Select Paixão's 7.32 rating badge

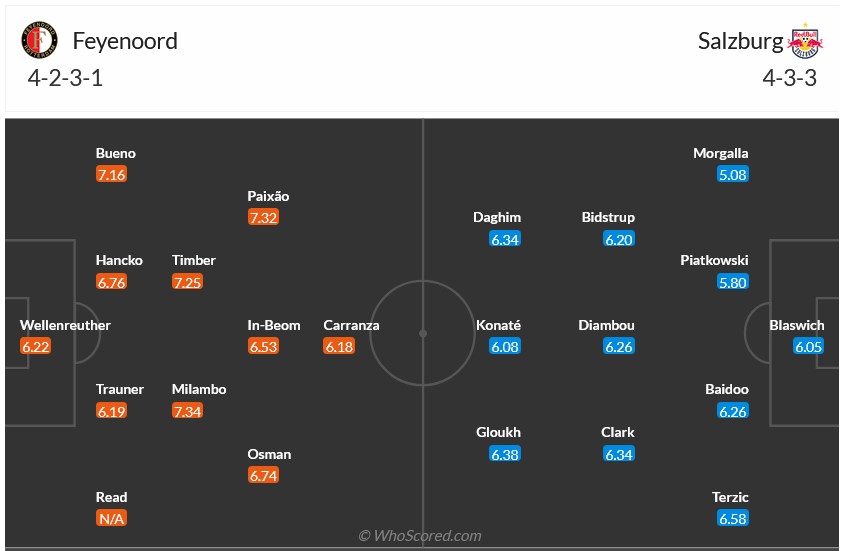(x=263, y=217)
